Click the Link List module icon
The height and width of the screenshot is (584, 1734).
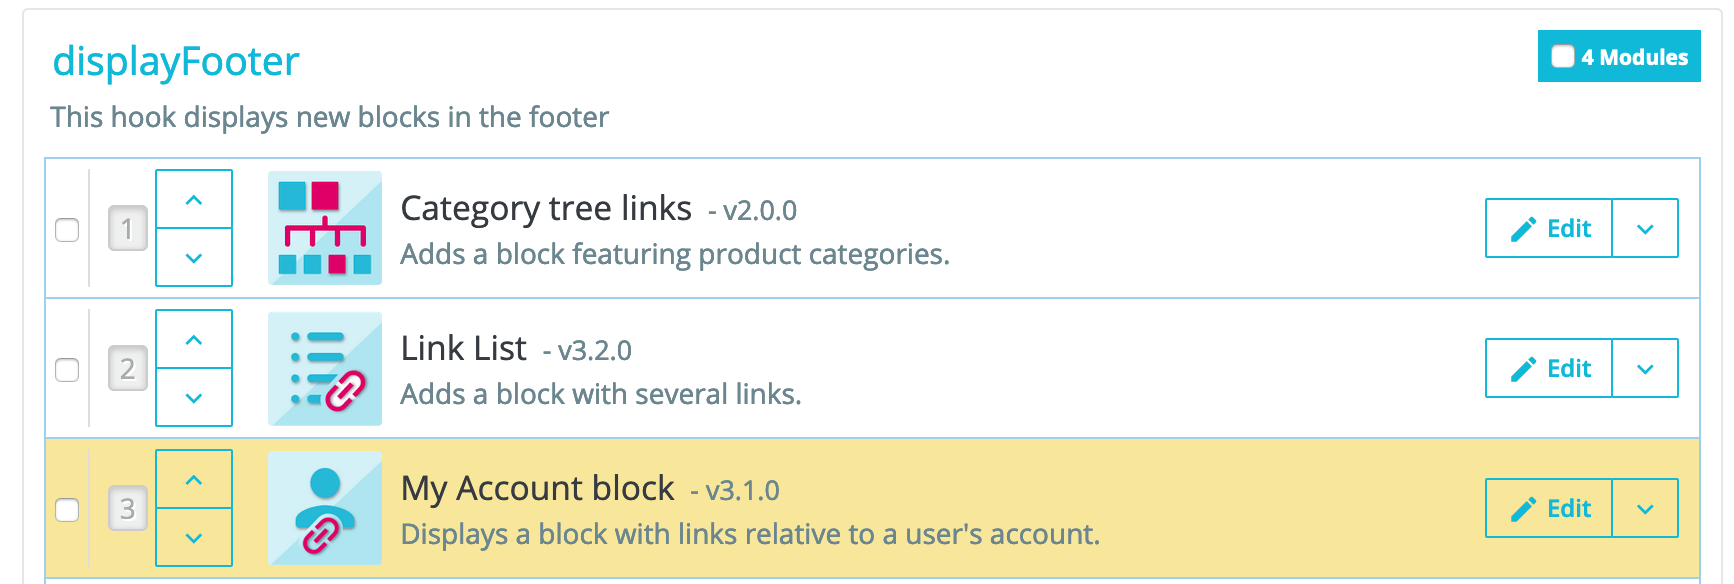coord(325,368)
